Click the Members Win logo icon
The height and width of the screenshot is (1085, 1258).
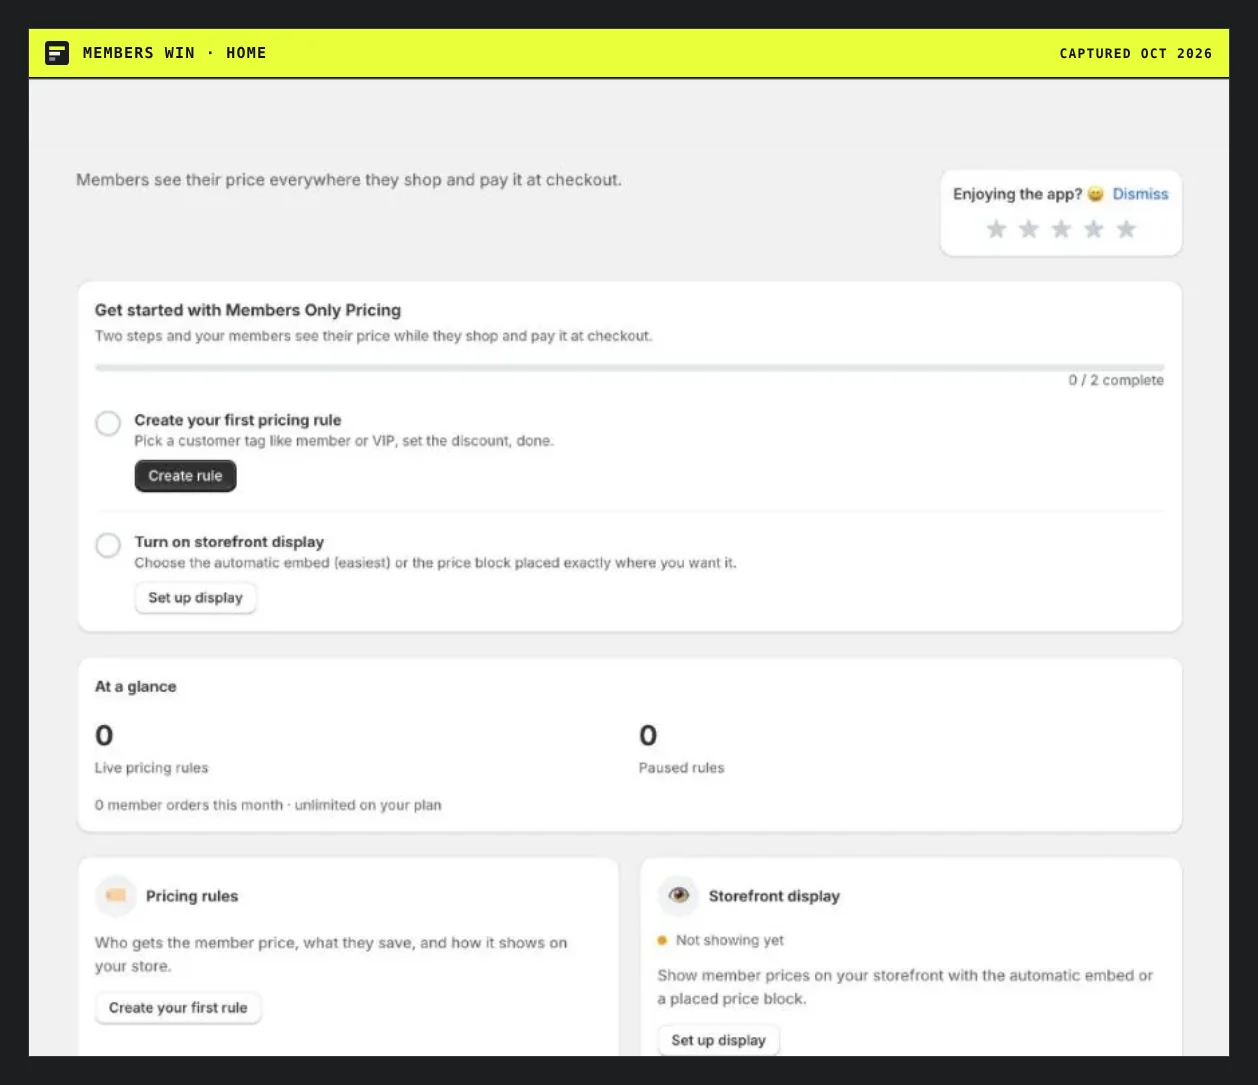click(x=57, y=53)
